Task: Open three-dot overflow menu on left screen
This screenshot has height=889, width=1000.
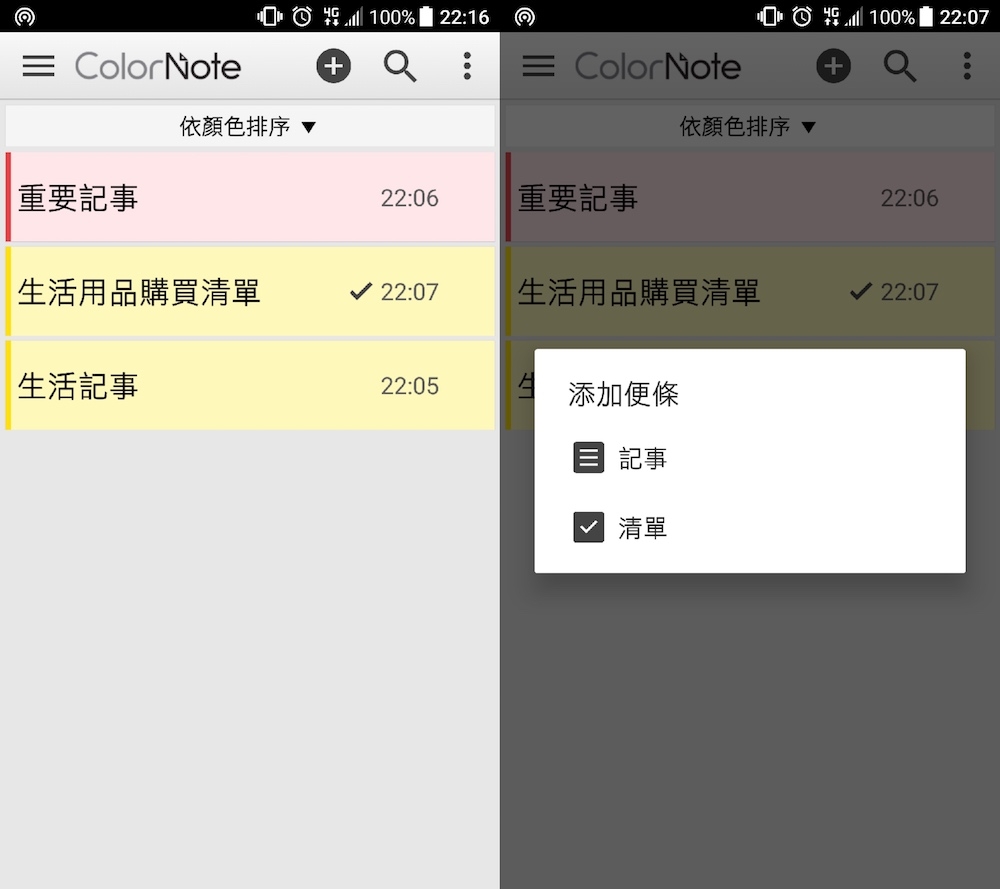Action: point(467,66)
